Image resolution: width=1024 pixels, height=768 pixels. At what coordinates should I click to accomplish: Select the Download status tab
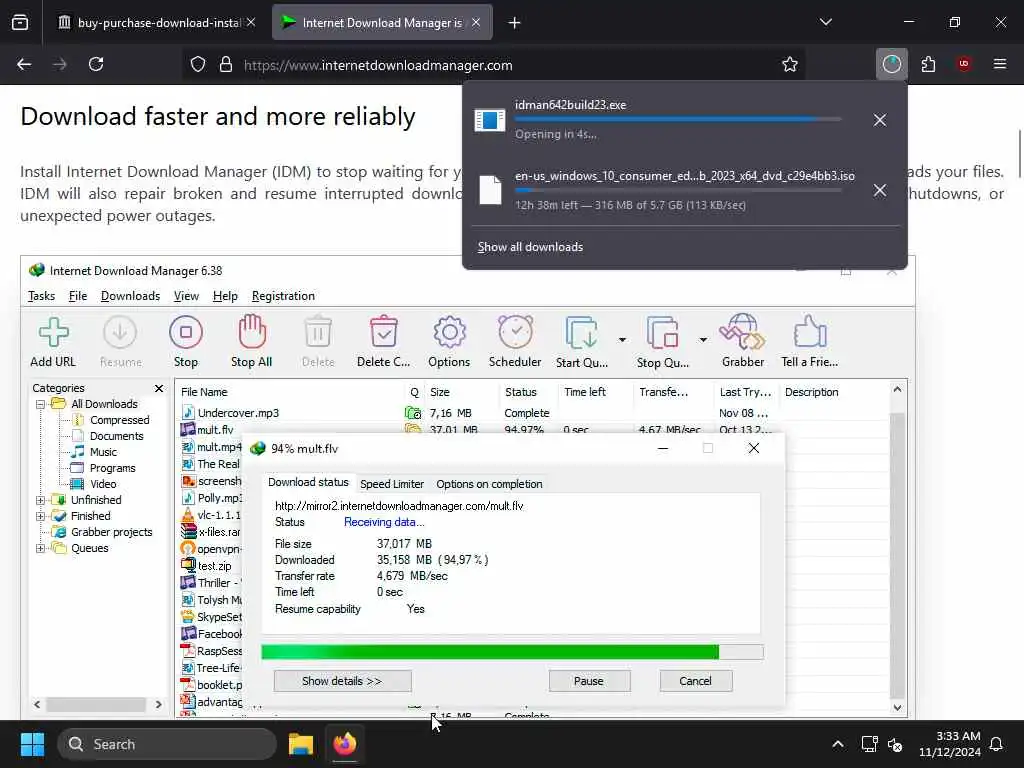(x=308, y=483)
